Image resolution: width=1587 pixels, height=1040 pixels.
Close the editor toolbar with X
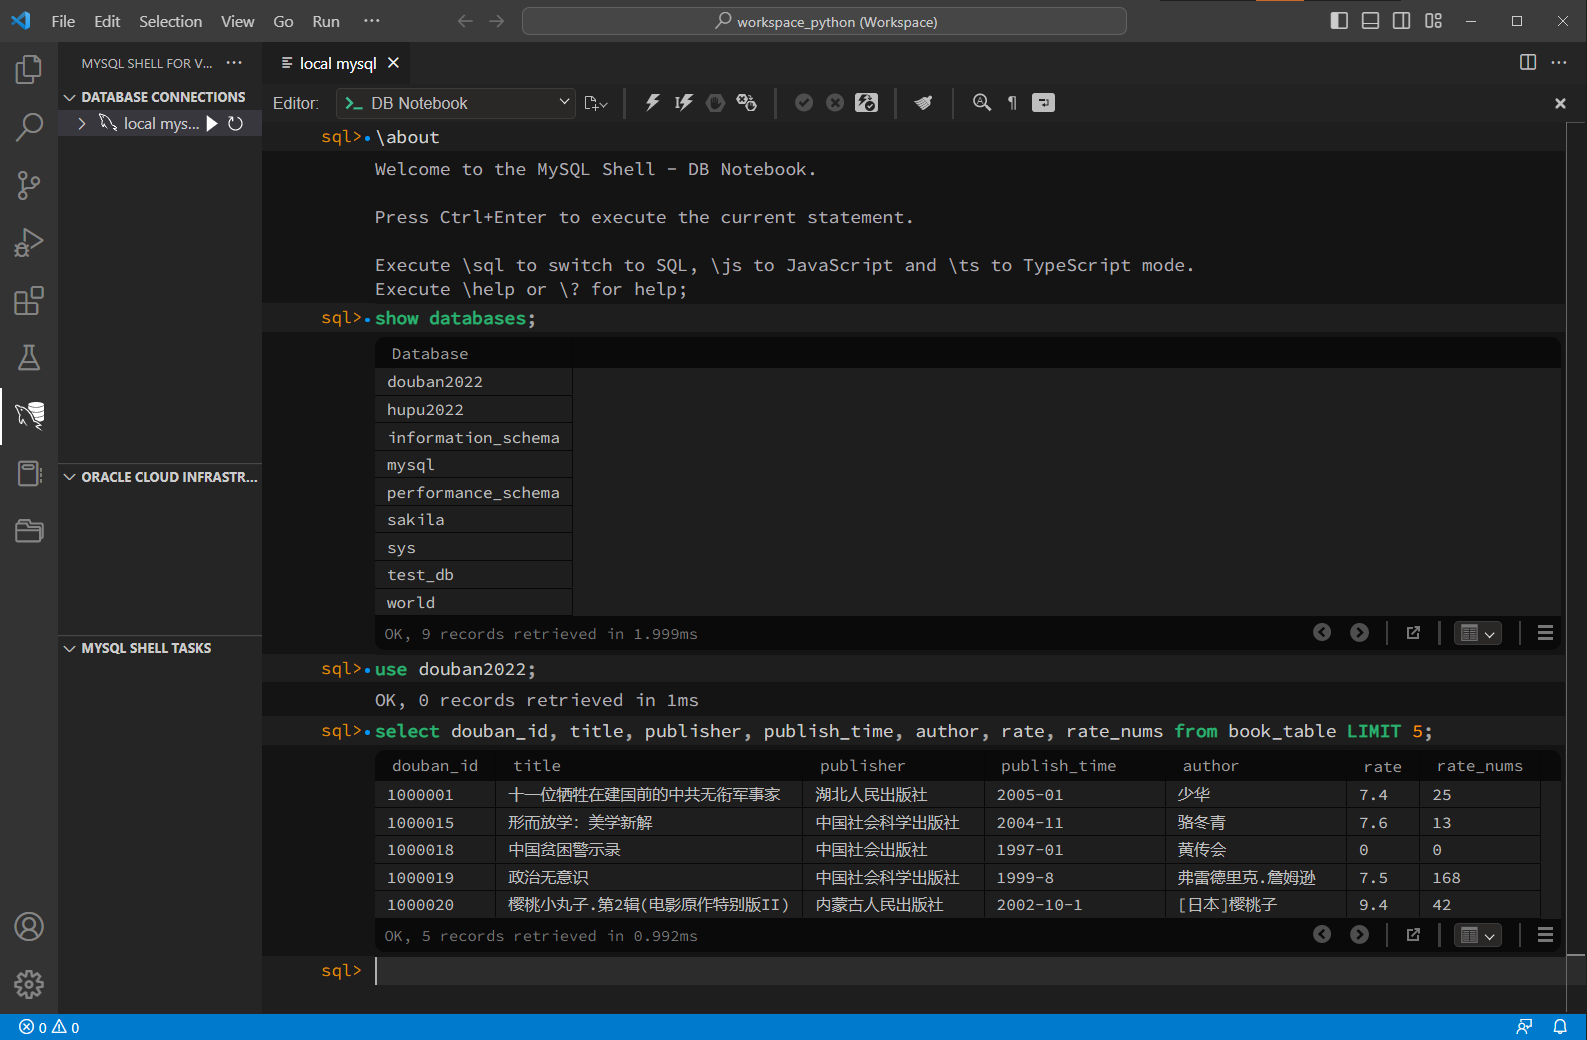(1560, 103)
